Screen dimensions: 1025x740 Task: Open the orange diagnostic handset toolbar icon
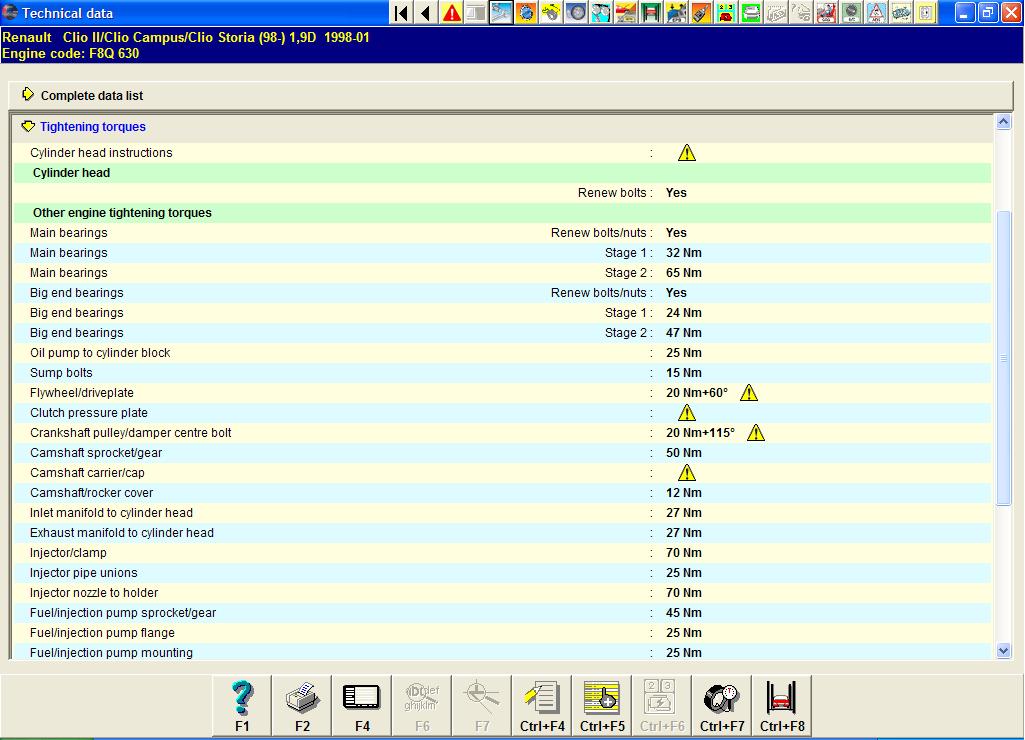point(701,12)
